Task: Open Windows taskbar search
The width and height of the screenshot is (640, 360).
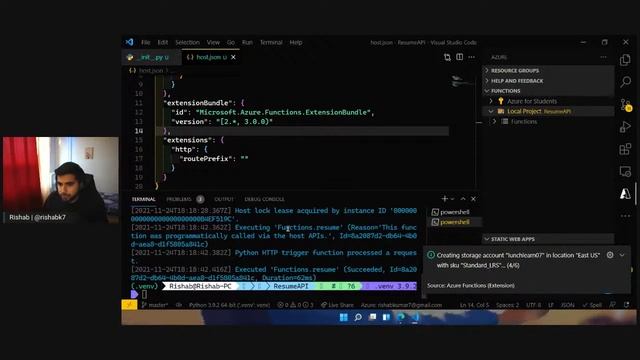Action: [358, 317]
